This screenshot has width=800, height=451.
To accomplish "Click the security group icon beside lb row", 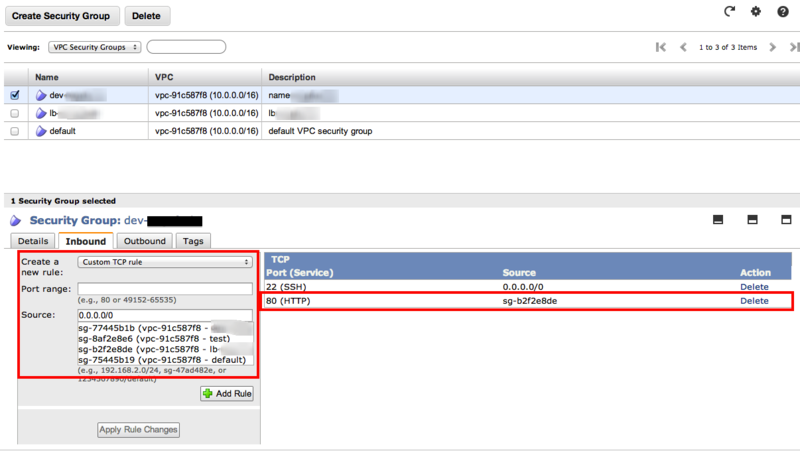I will click(41, 113).
